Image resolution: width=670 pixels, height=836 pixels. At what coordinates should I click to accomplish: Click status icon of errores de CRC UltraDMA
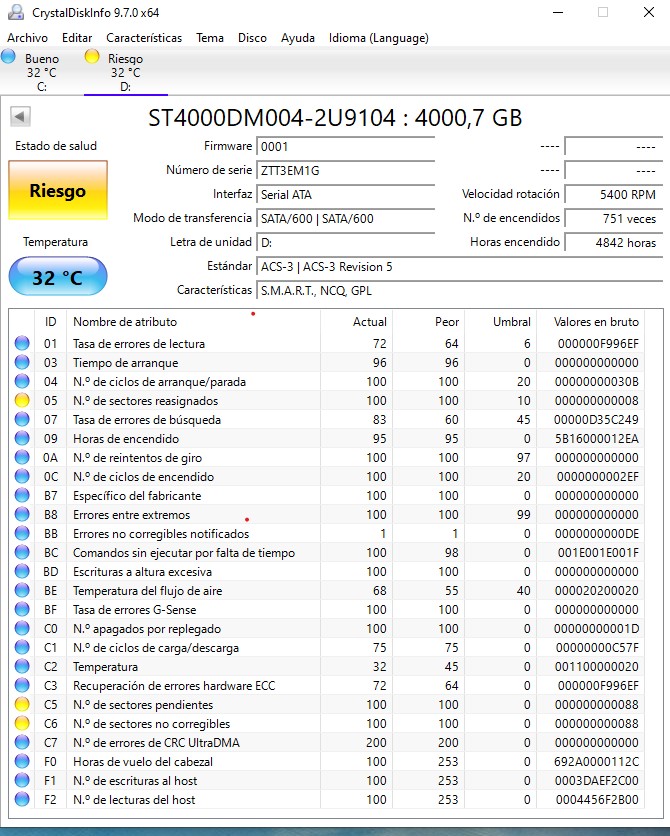(x=22, y=743)
